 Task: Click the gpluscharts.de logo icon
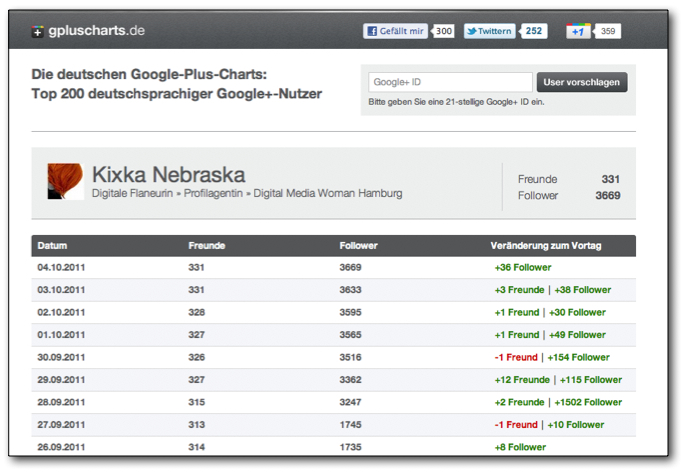(38, 31)
